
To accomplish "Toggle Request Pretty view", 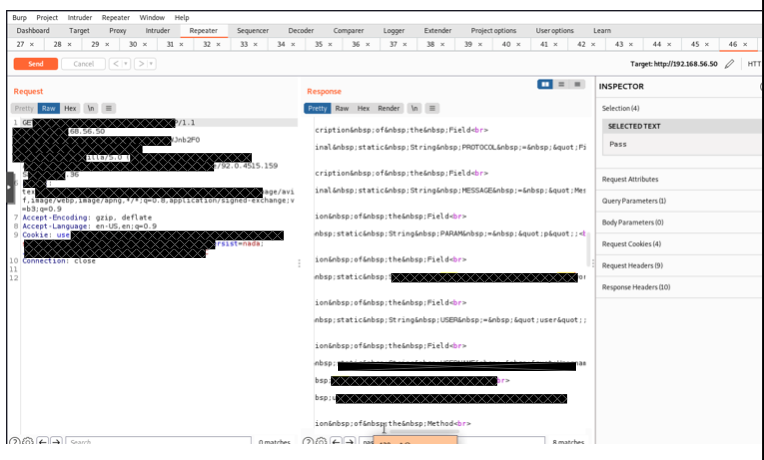I will pos(24,108).
